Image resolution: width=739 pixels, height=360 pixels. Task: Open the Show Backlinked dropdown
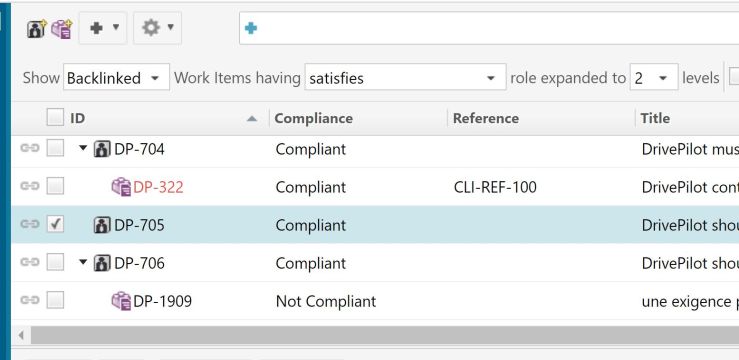116,77
